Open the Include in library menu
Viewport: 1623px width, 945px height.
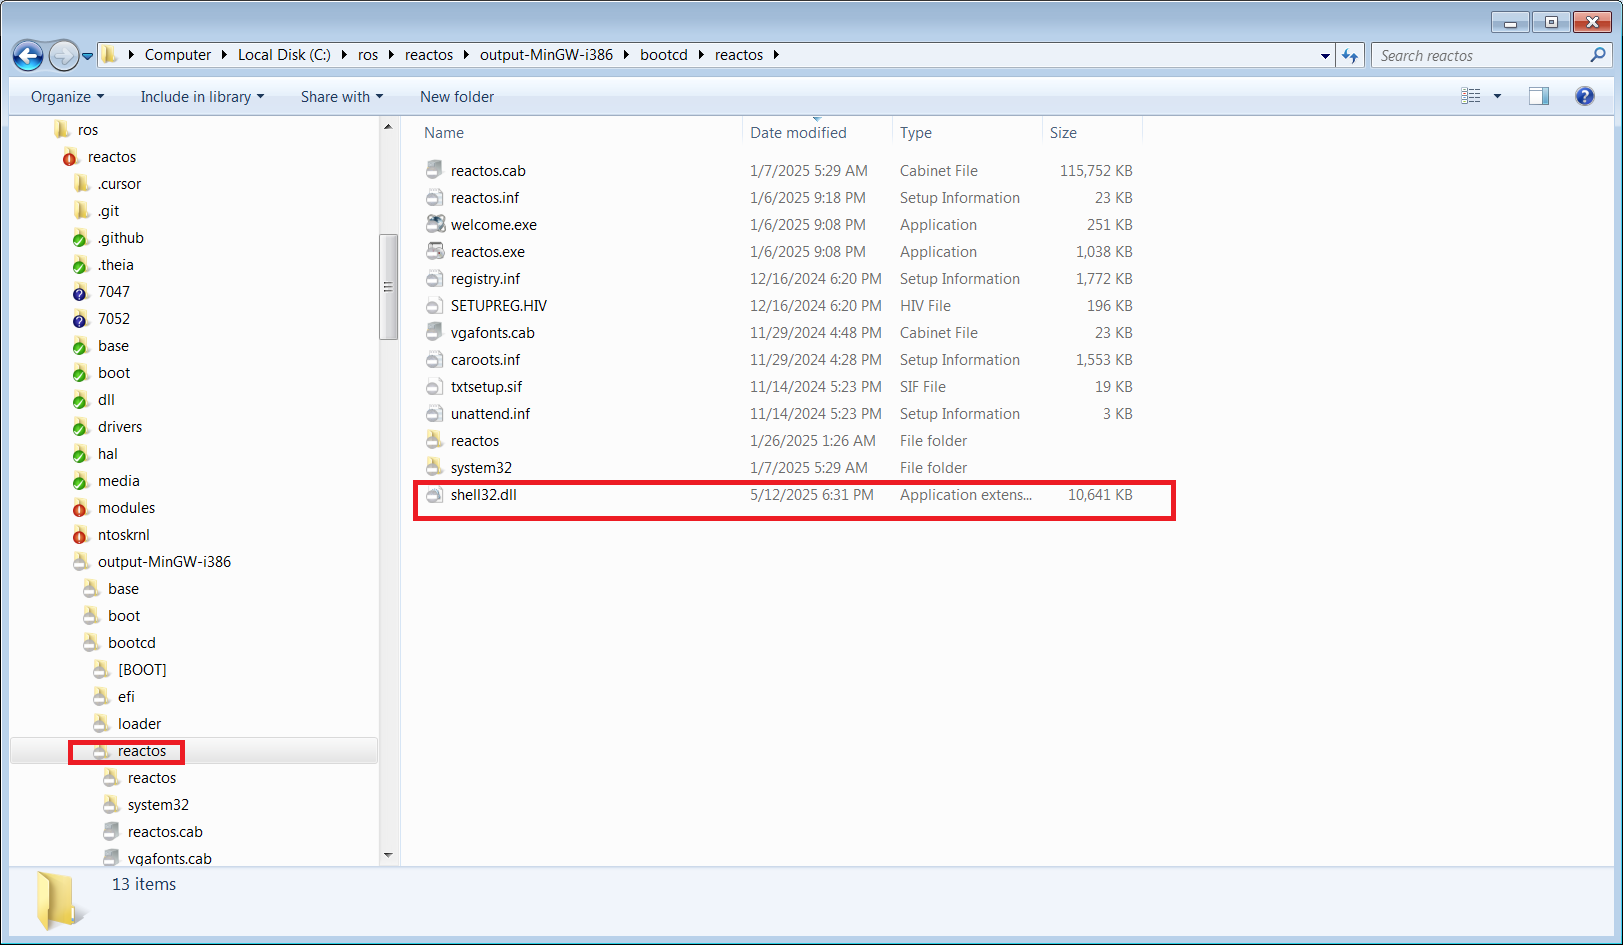click(x=203, y=97)
